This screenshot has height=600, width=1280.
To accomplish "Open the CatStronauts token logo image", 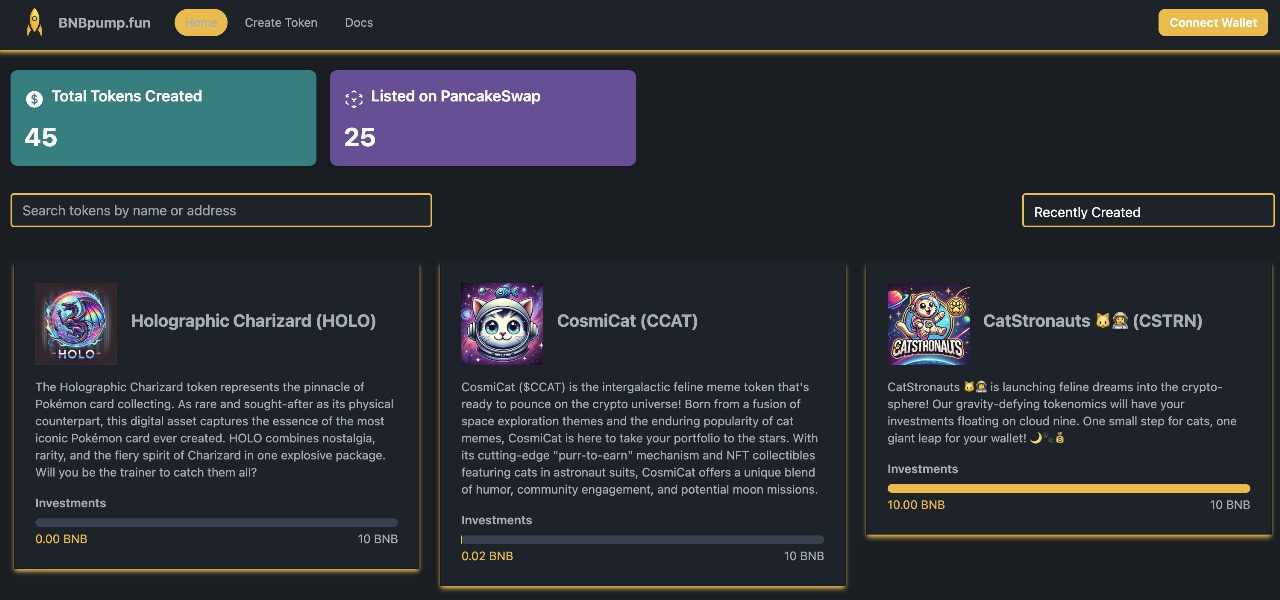I will click(928, 323).
